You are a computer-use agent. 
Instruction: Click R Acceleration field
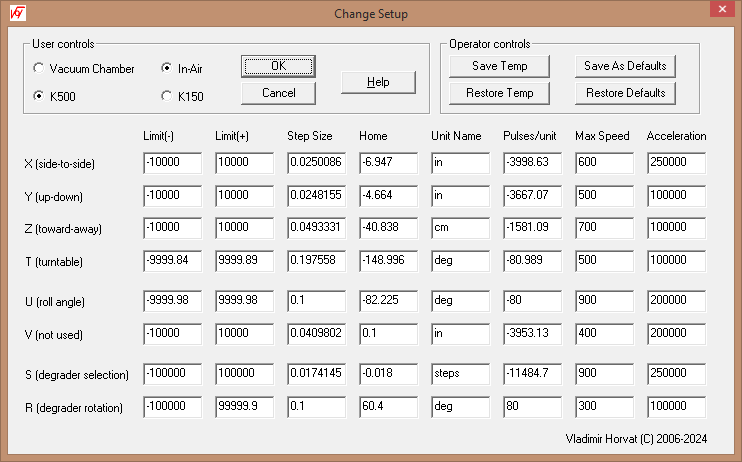pyautogui.click(x=676, y=407)
